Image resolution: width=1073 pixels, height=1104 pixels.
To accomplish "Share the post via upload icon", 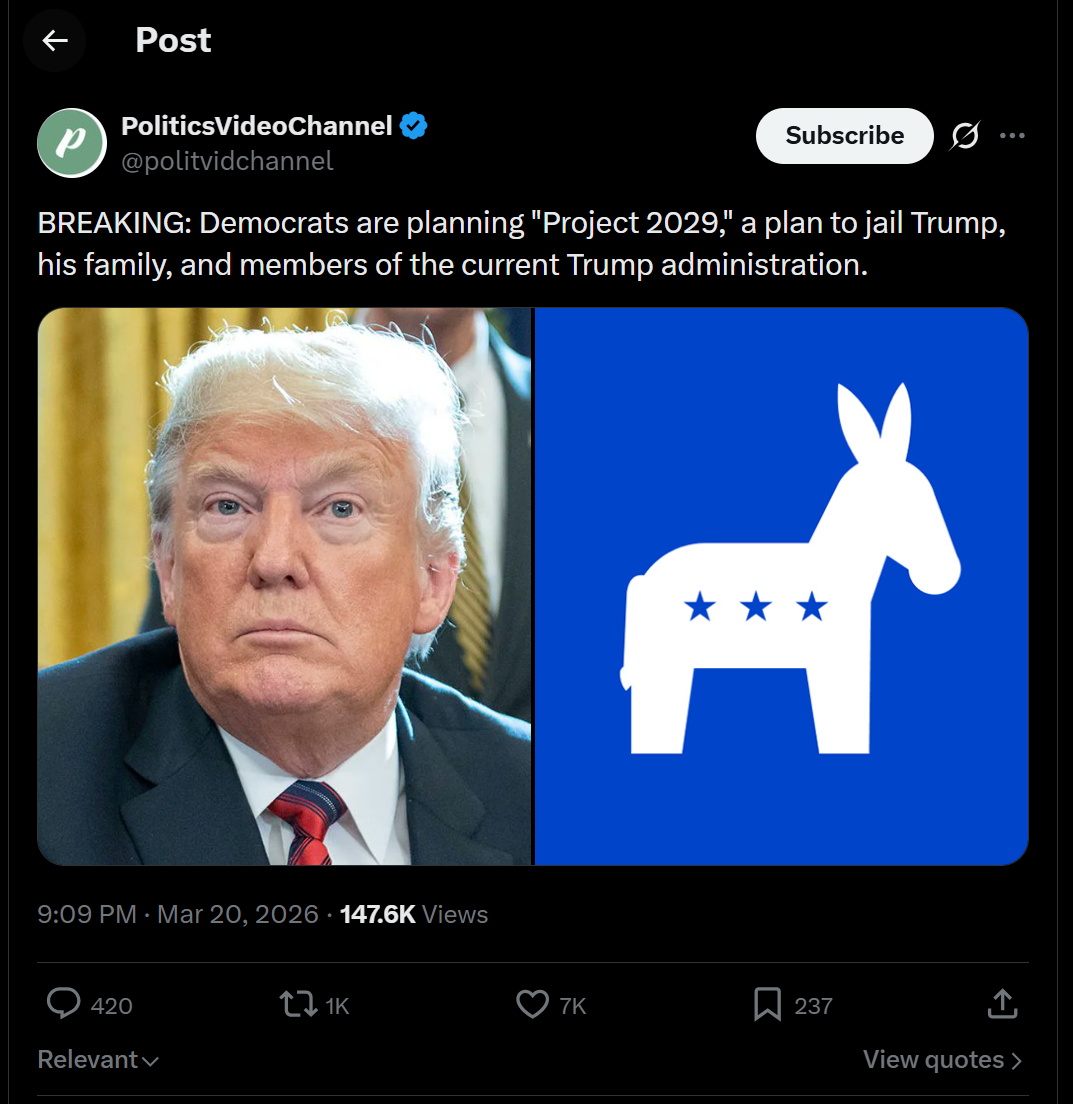I will pos(1002,1004).
